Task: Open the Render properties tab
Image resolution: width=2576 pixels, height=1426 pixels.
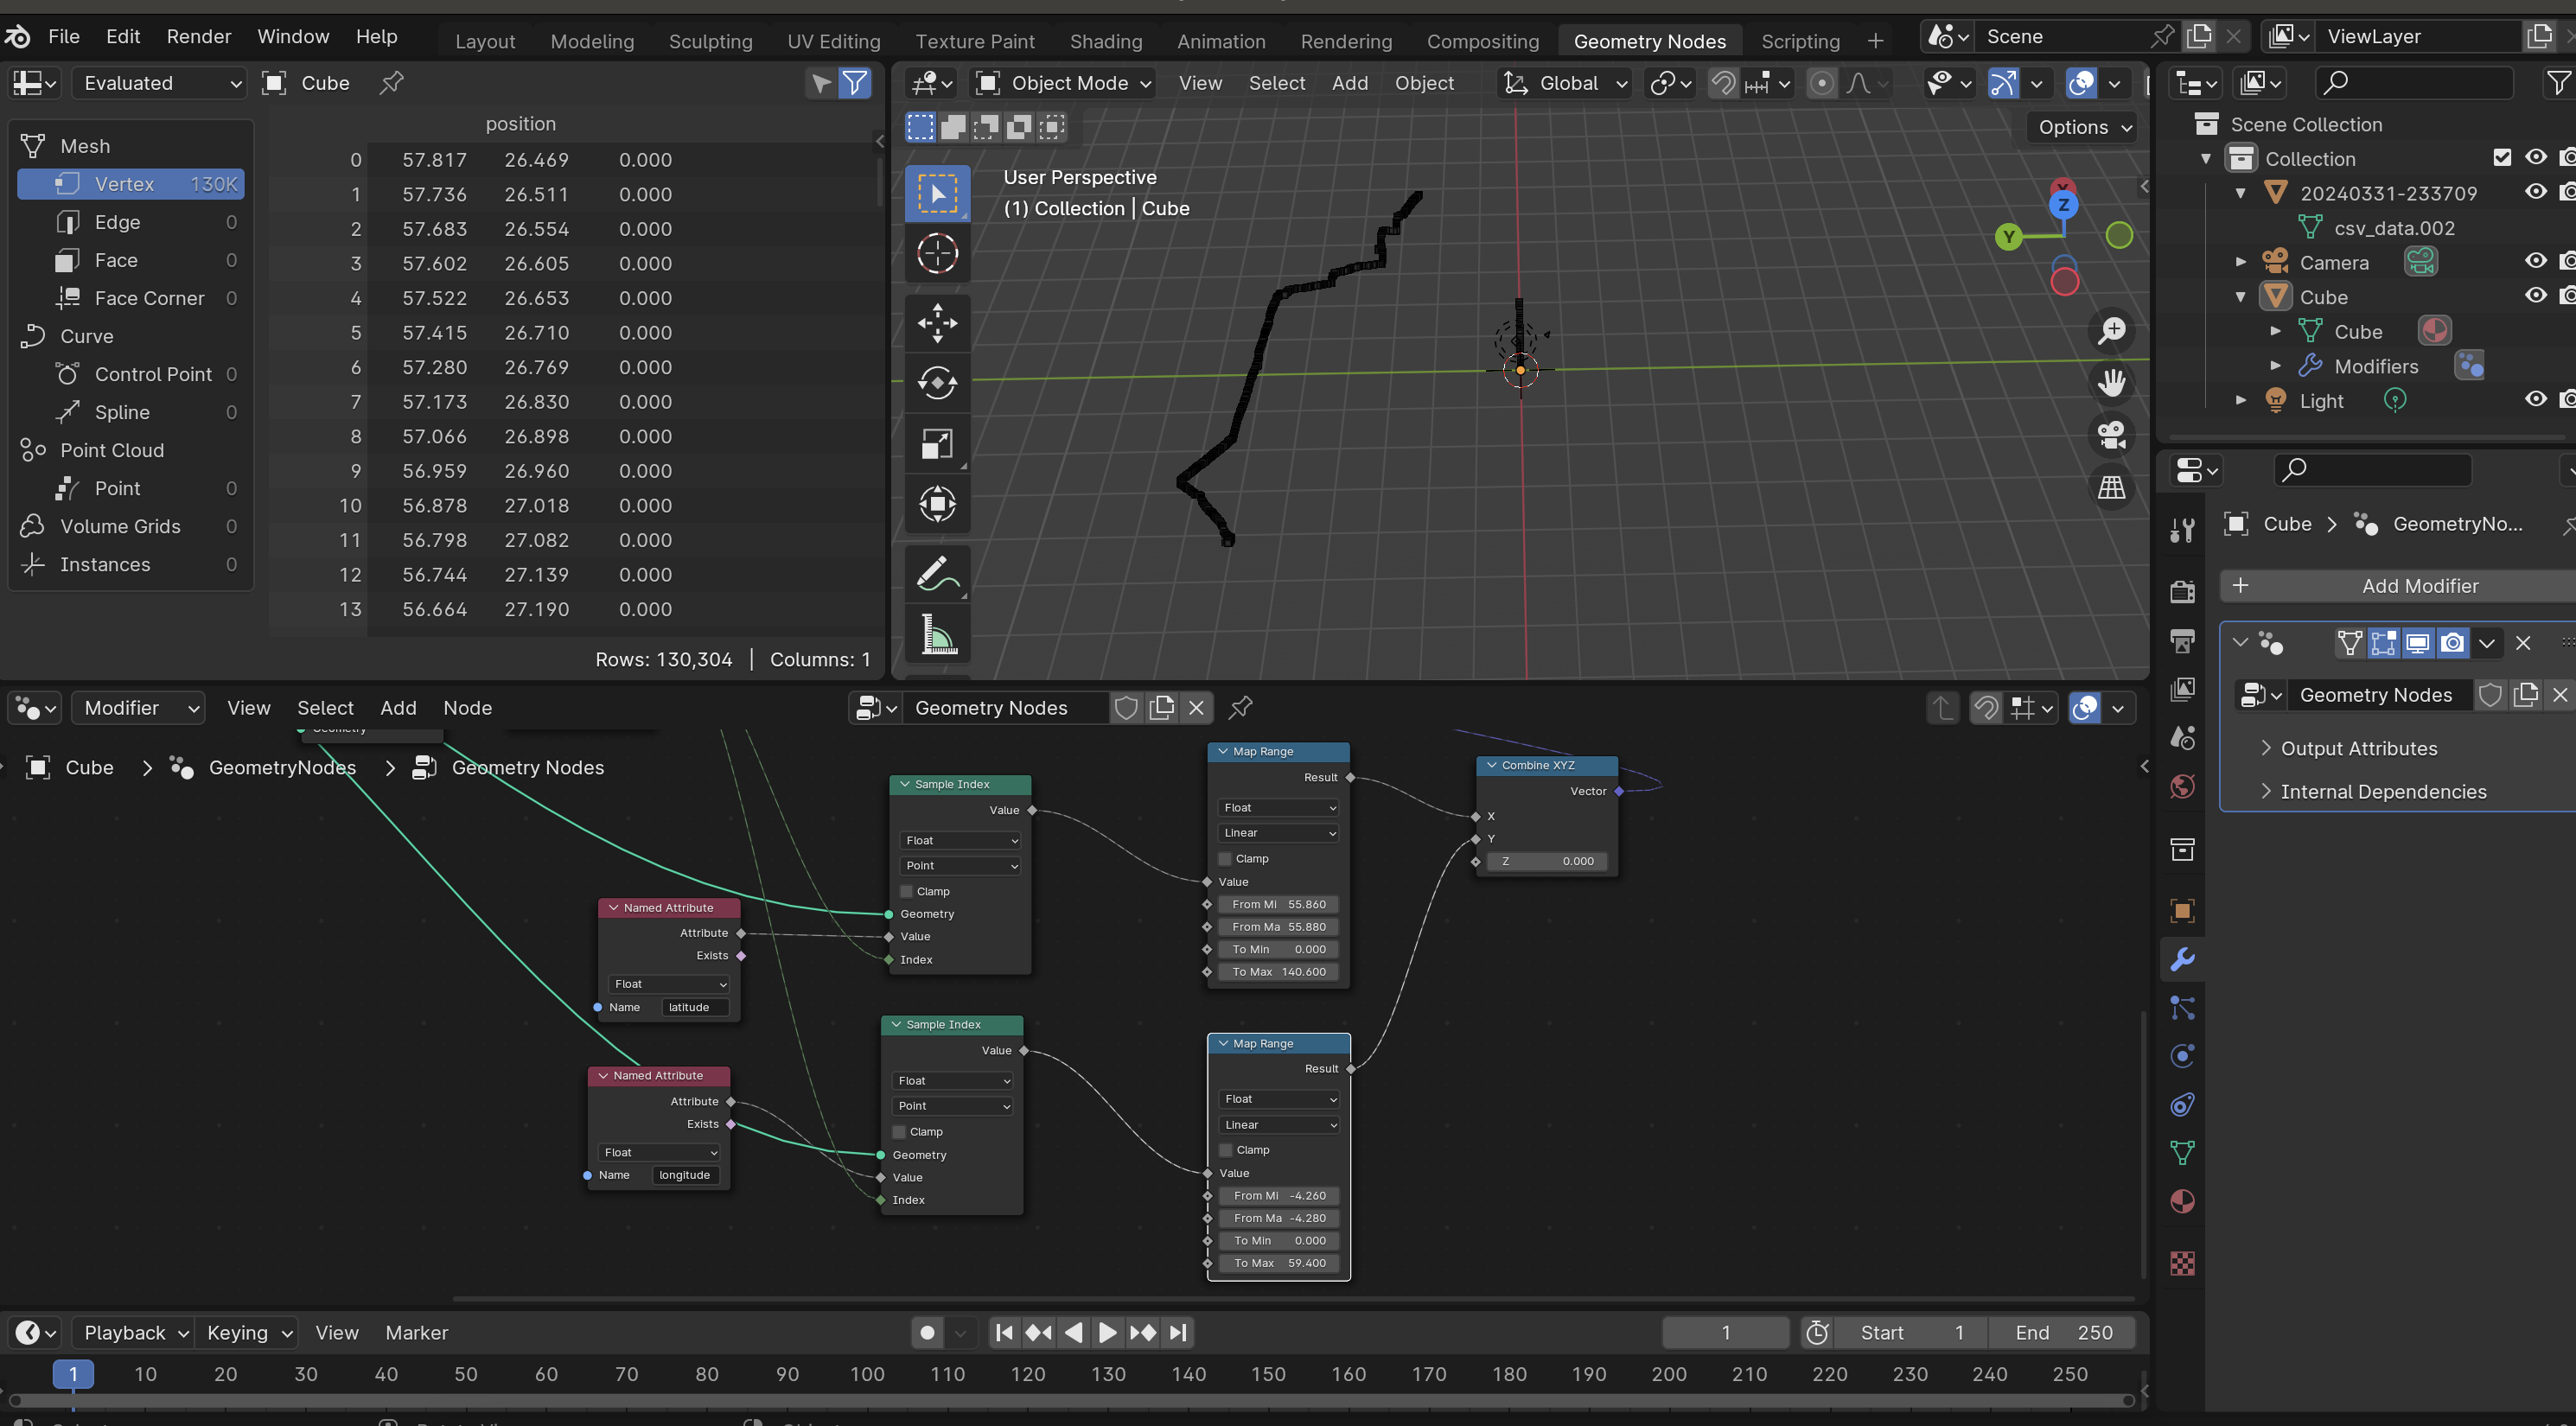Action: pyautogui.click(x=2182, y=591)
